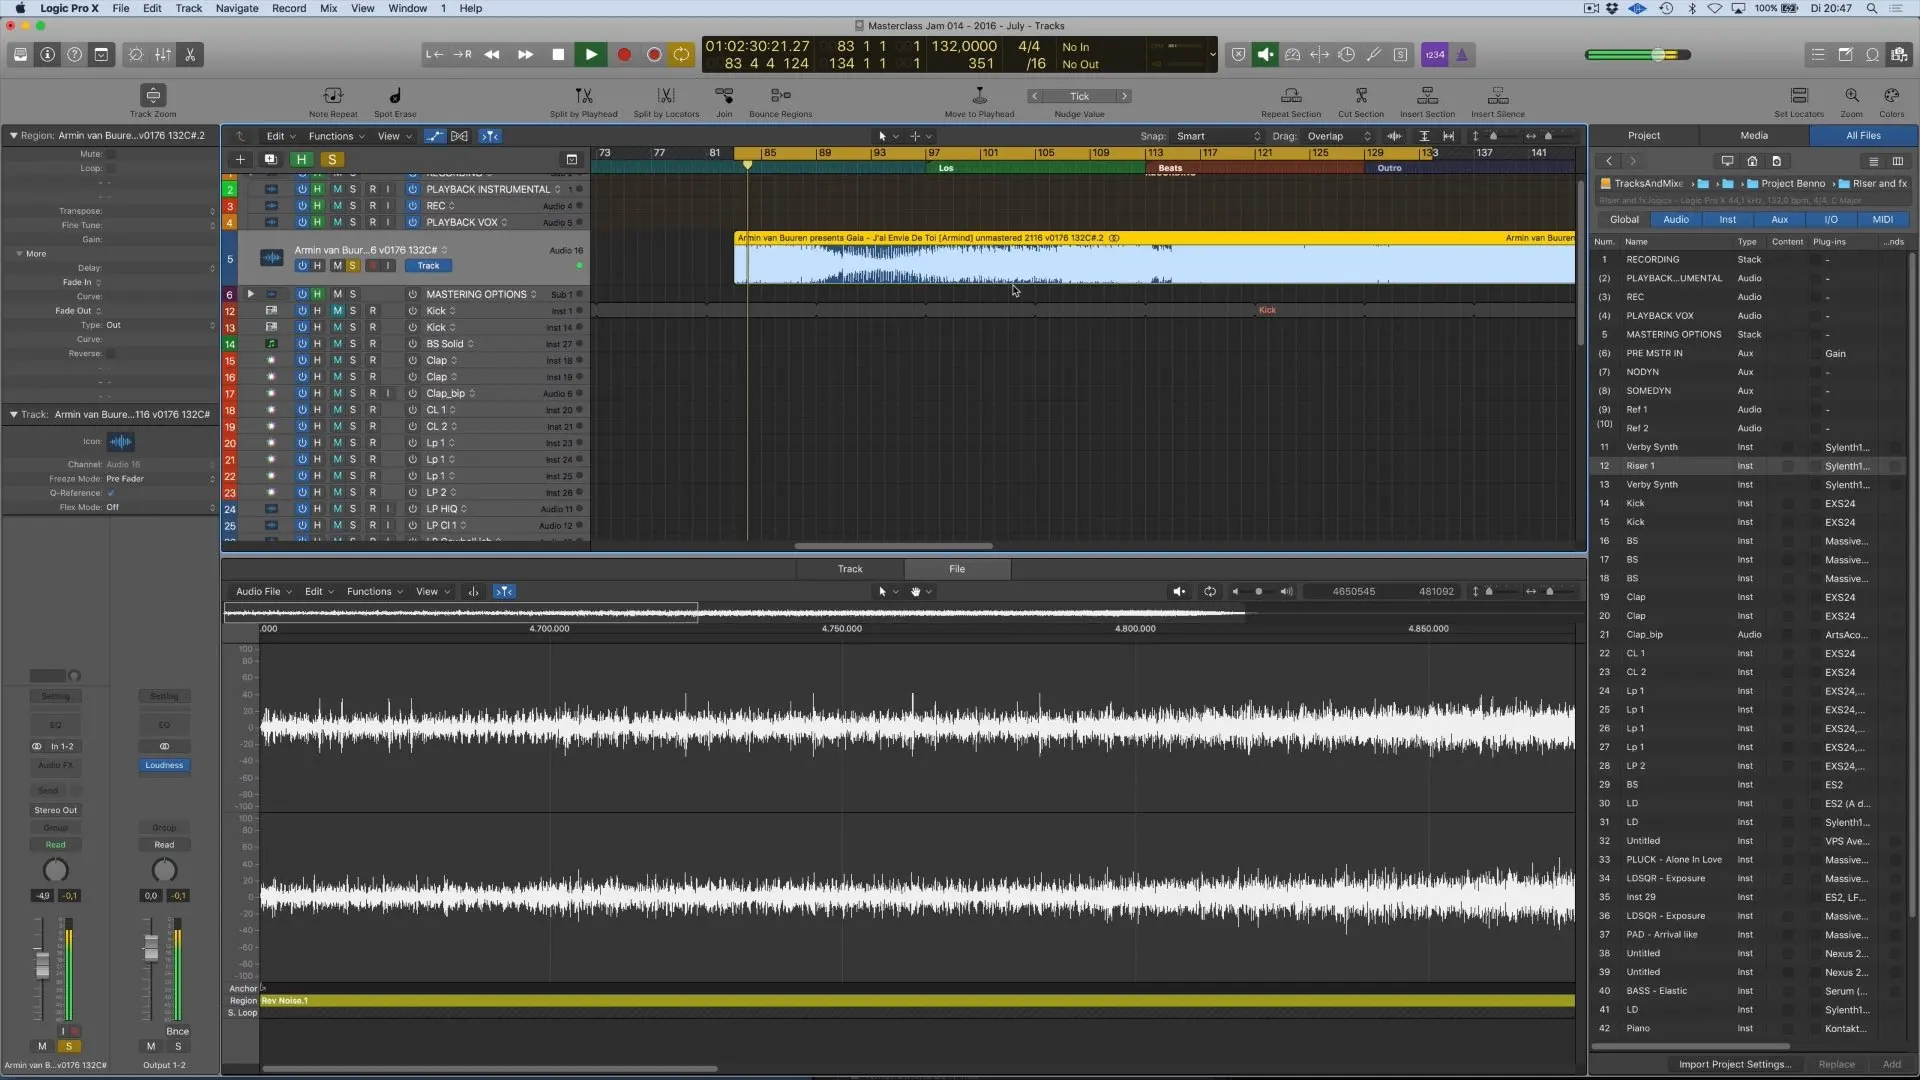This screenshot has width=1920, height=1080.
Task: Open the Snap mode dropdown
Action: click(1217, 136)
